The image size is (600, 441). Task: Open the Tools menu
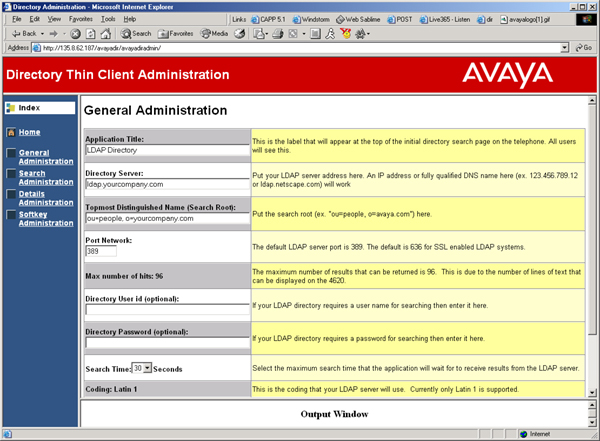coord(108,19)
